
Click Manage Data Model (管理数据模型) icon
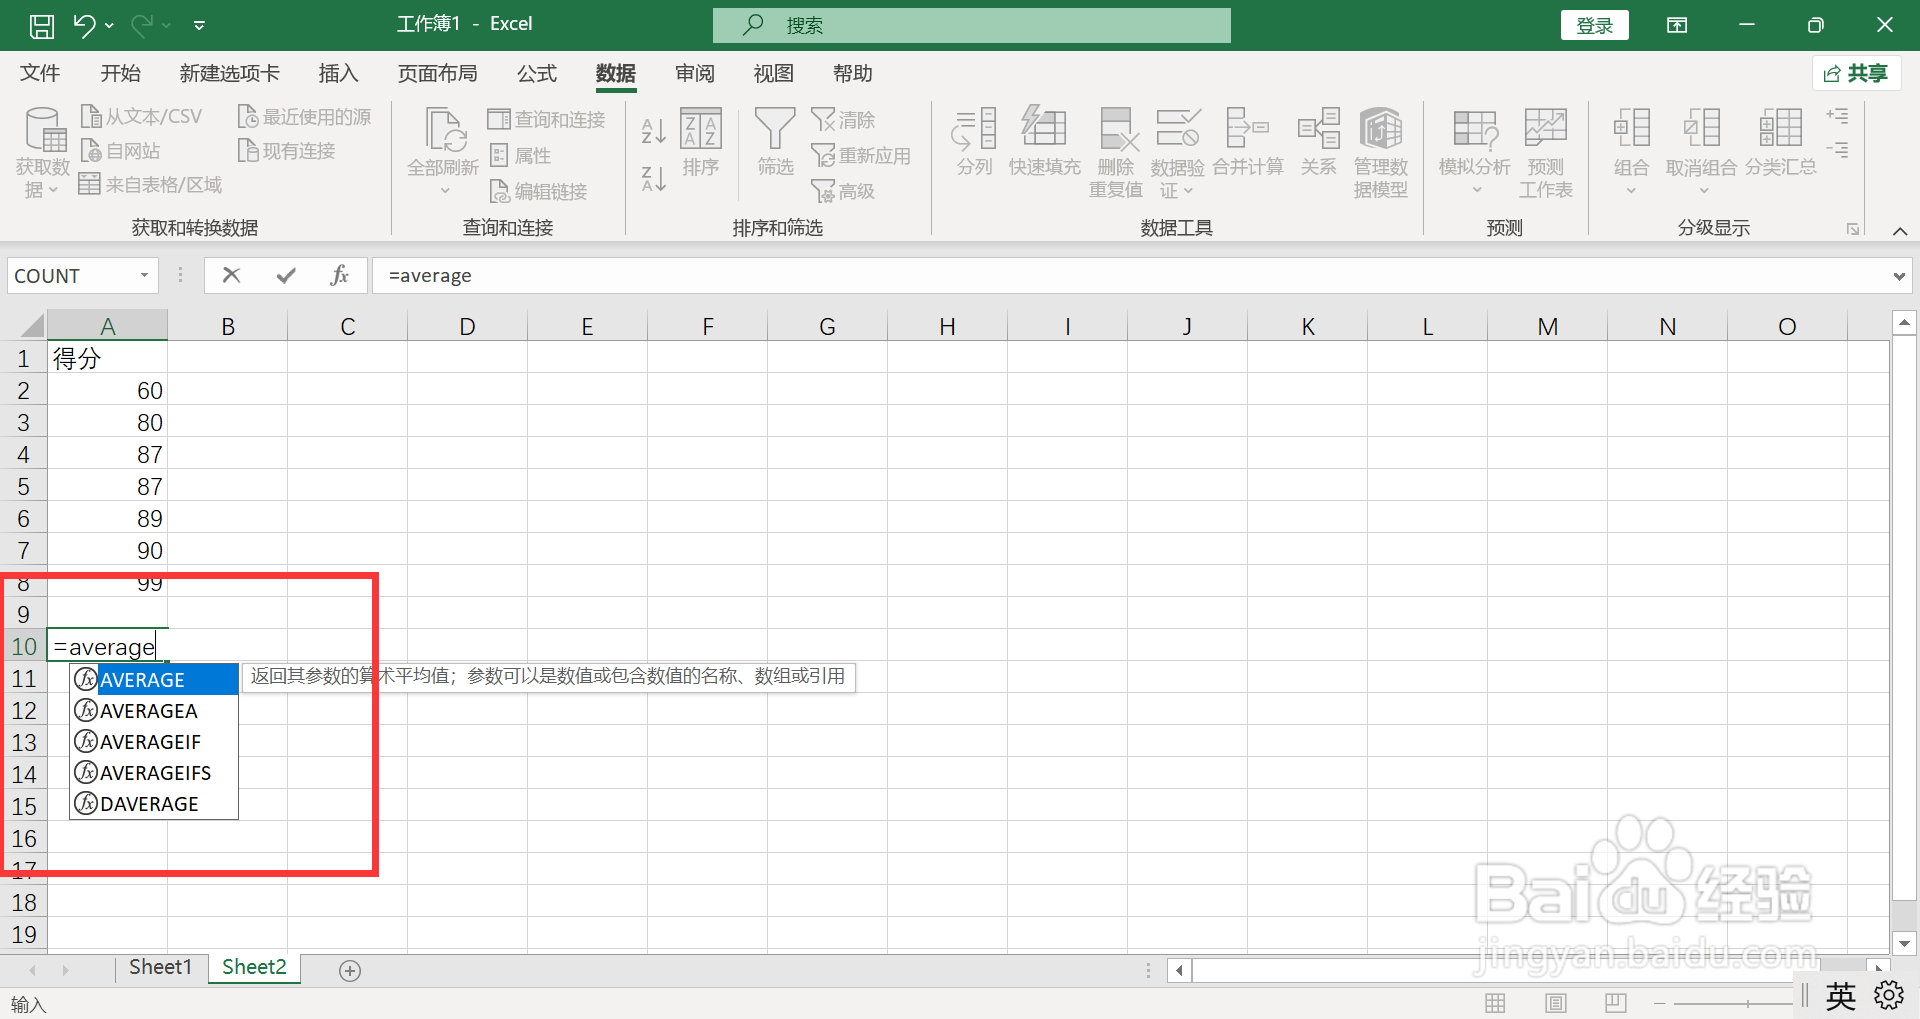tap(1381, 128)
